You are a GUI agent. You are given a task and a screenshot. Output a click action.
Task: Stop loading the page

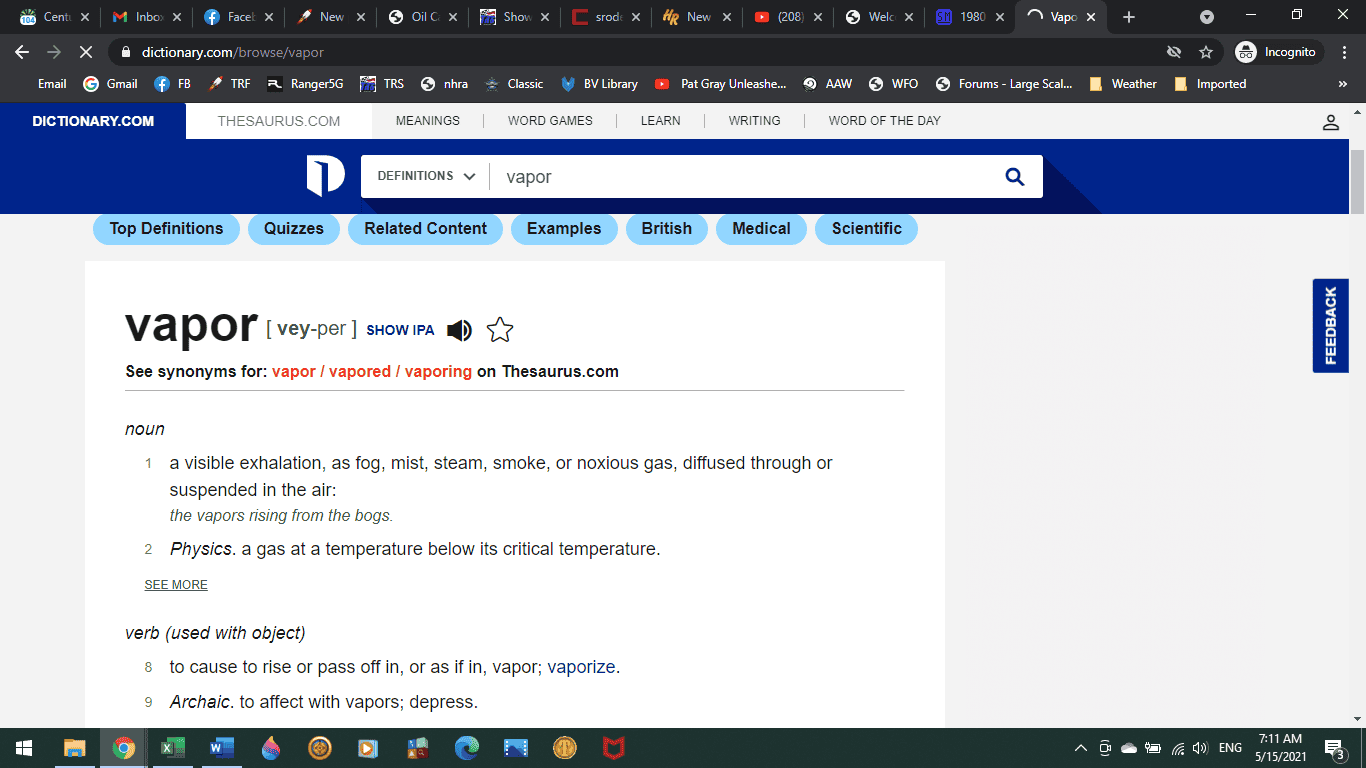pyautogui.click(x=87, y=52)
